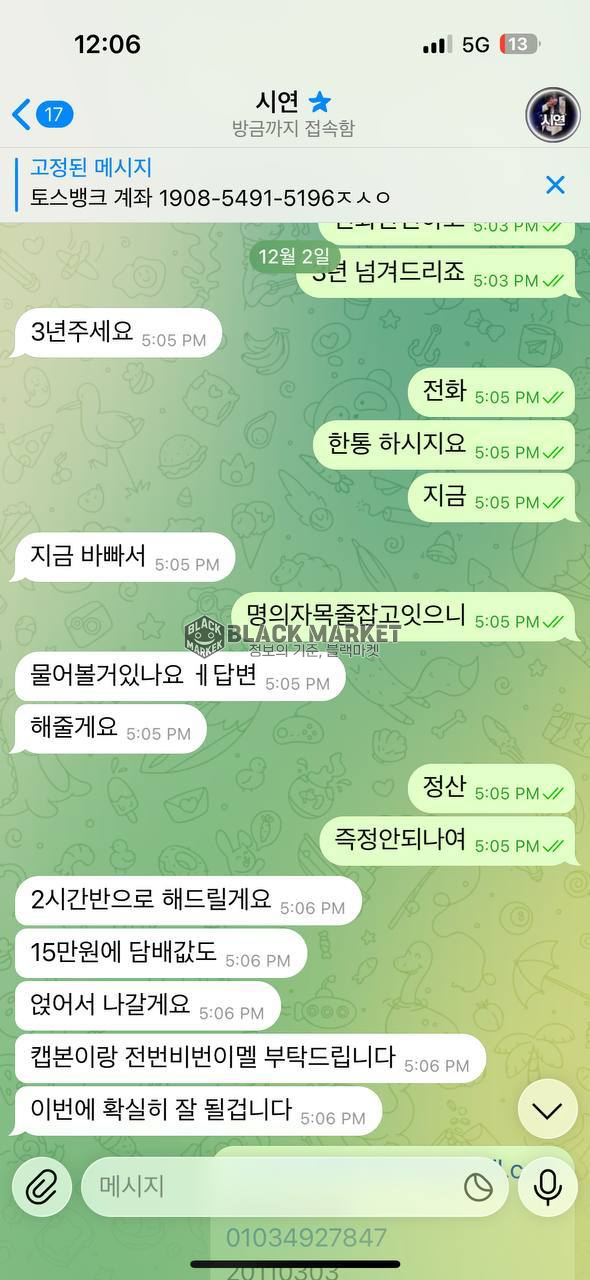Tap the microphone voice message icon

(547, 1187)
